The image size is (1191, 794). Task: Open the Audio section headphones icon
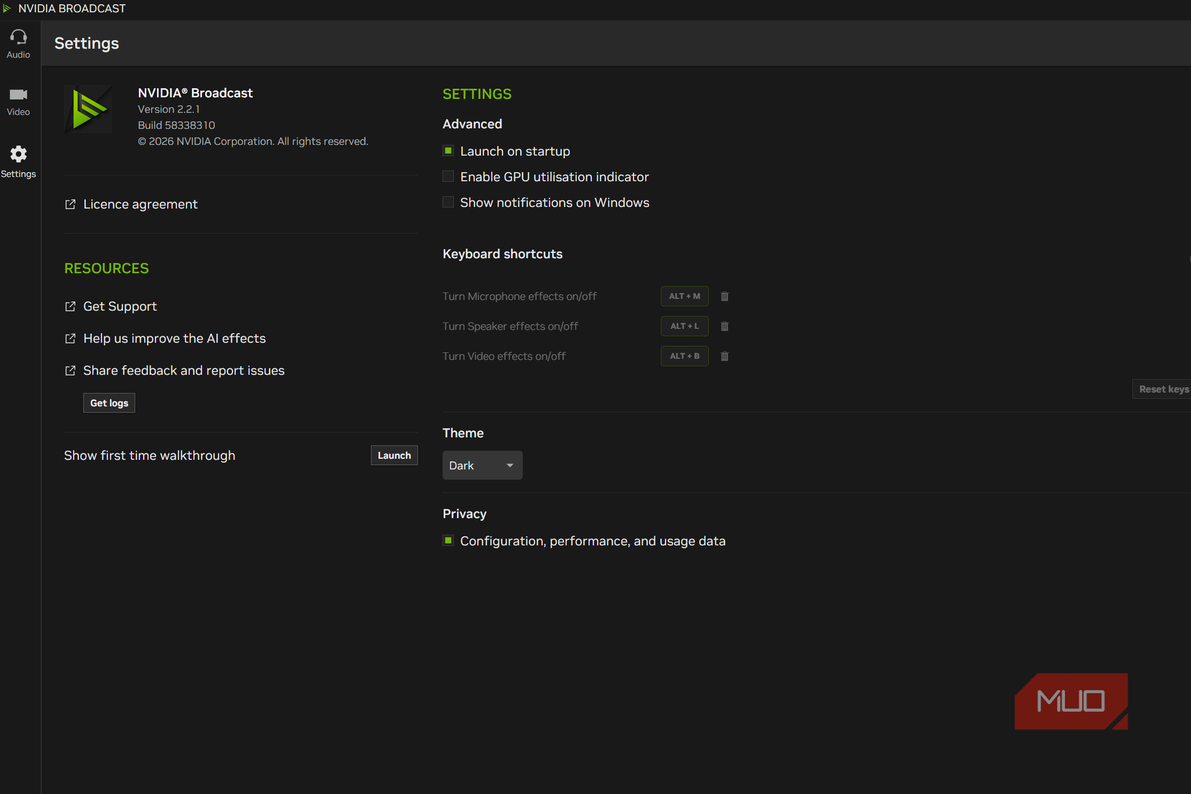(18, 37)
